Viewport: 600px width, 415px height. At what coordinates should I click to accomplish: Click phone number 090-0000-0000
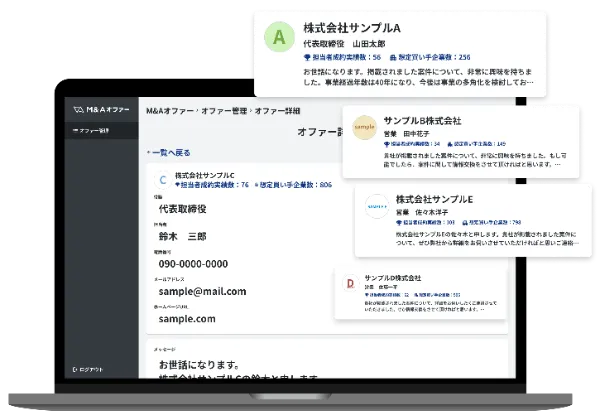pyautogui.click(x=193, y=264)
